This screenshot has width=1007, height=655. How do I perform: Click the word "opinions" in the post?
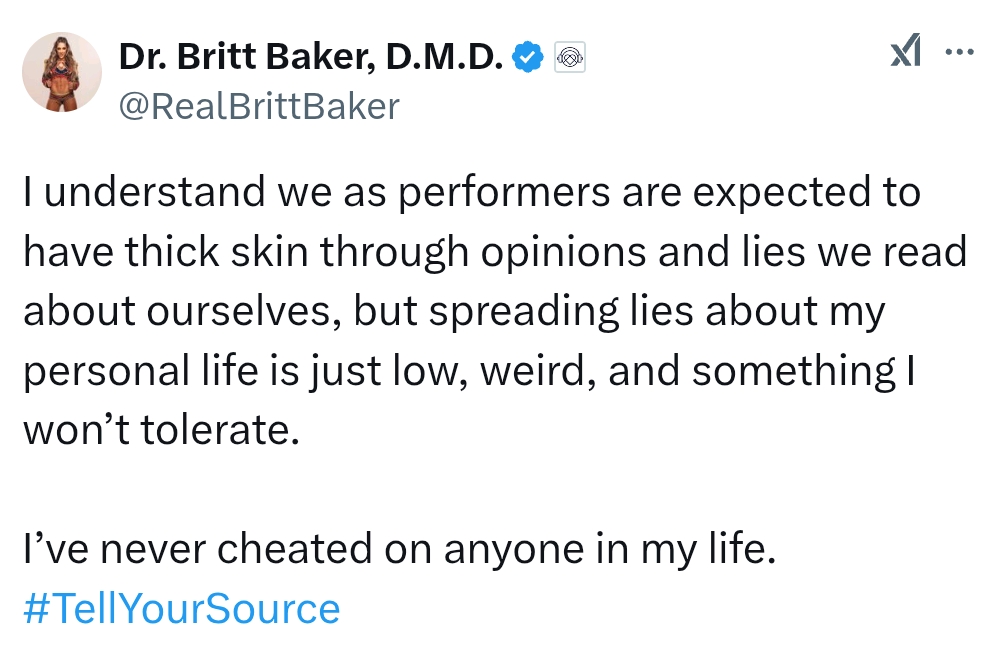click(x=563, y=252)
